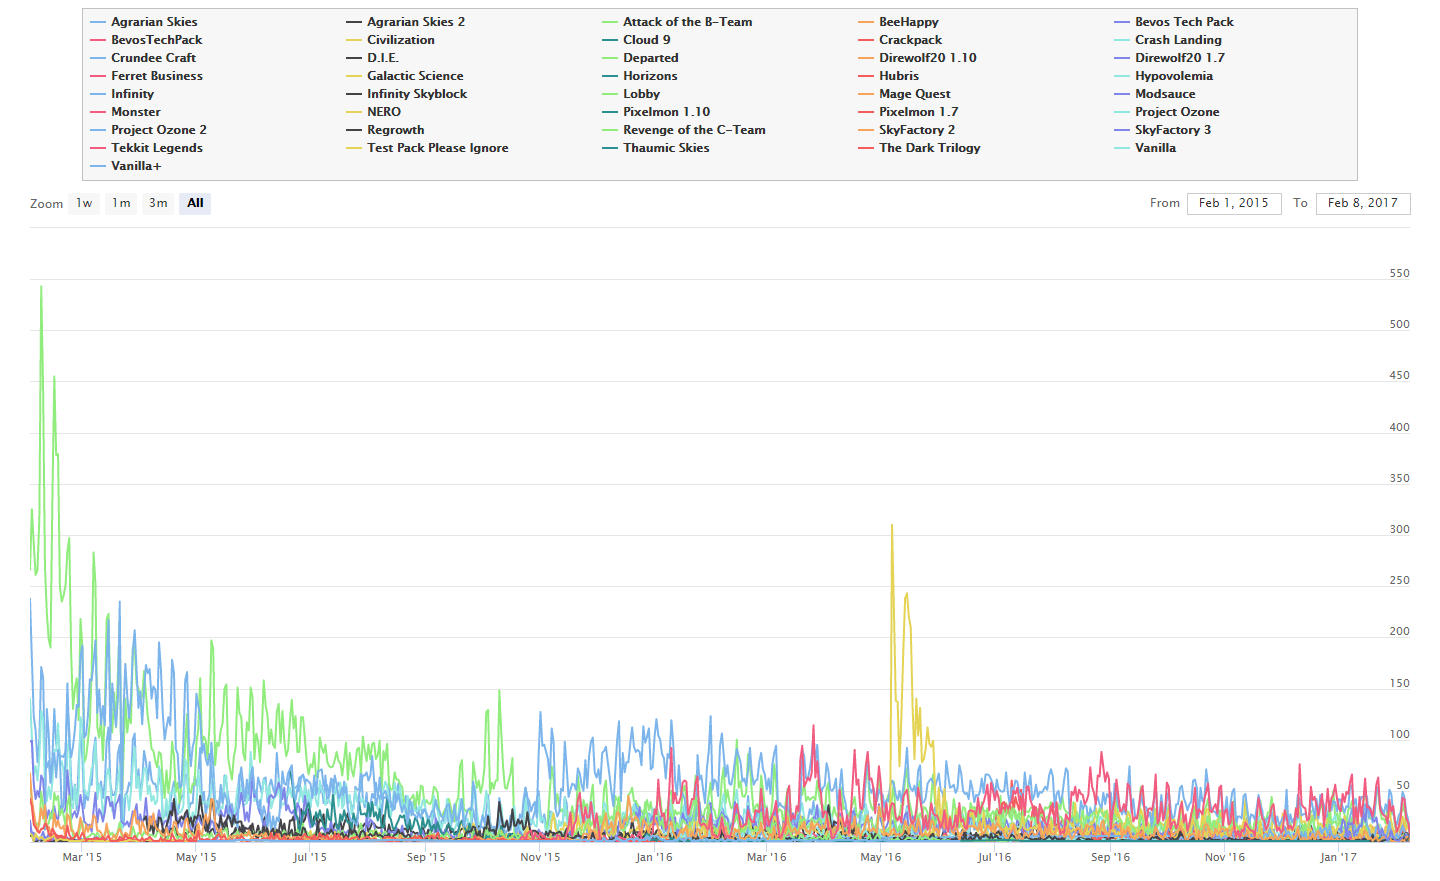Screen dimensions: 1440x881
Task: Toggle Hubris series visibility
Action: (x=888, y=76)
